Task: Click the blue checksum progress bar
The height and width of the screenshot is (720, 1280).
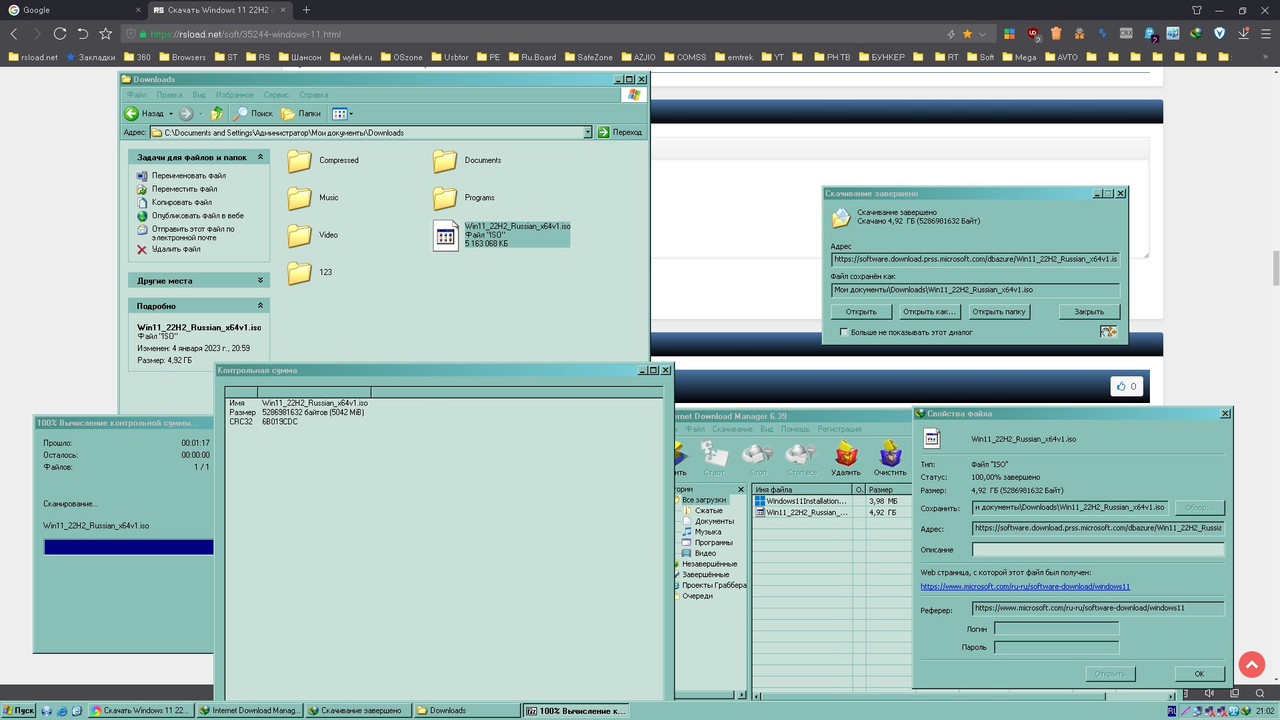Action: tap(127, 546)
